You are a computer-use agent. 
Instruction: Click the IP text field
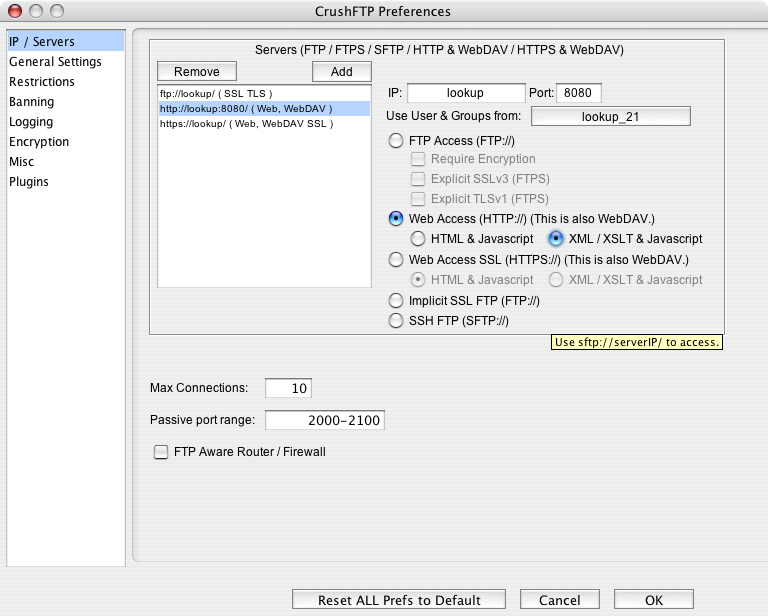466,93
